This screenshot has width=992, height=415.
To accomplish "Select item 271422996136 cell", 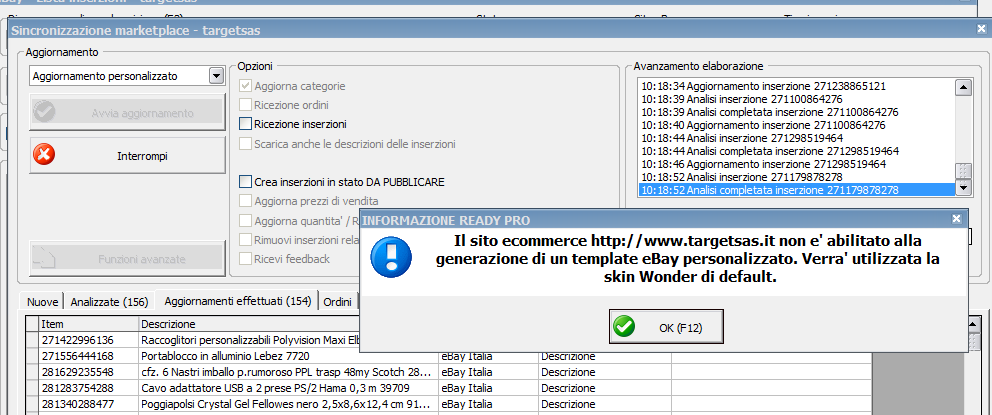I will point(89,340).
